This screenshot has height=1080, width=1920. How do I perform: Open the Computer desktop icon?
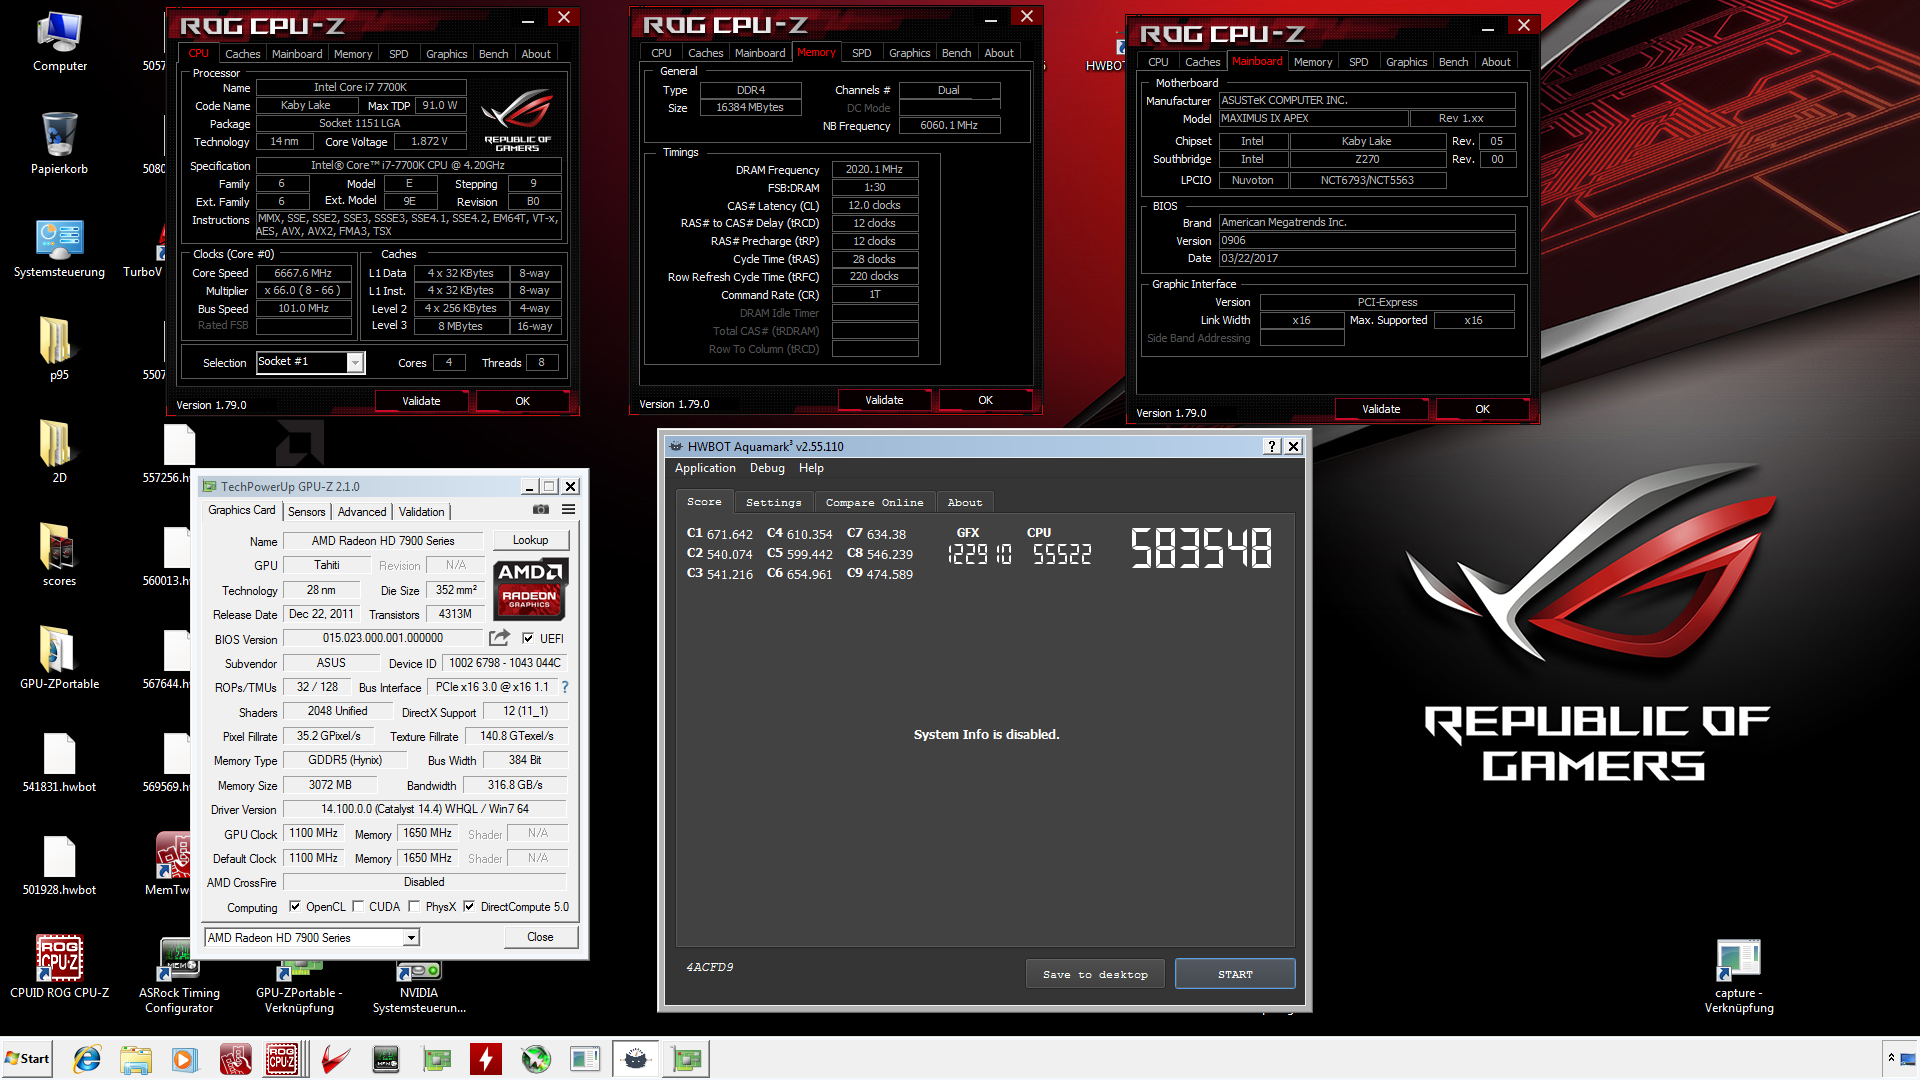coord(60,42)
